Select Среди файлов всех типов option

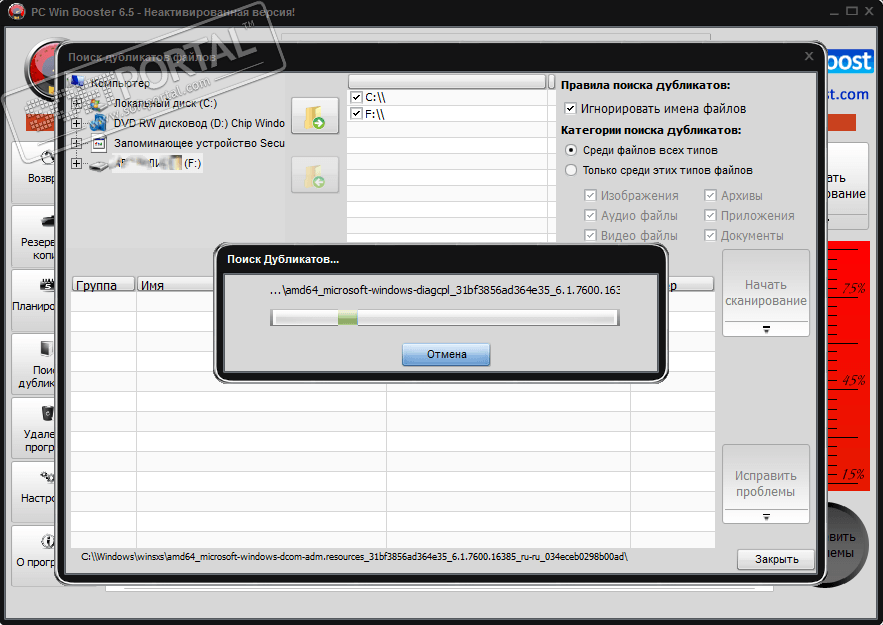coord(571,150)
